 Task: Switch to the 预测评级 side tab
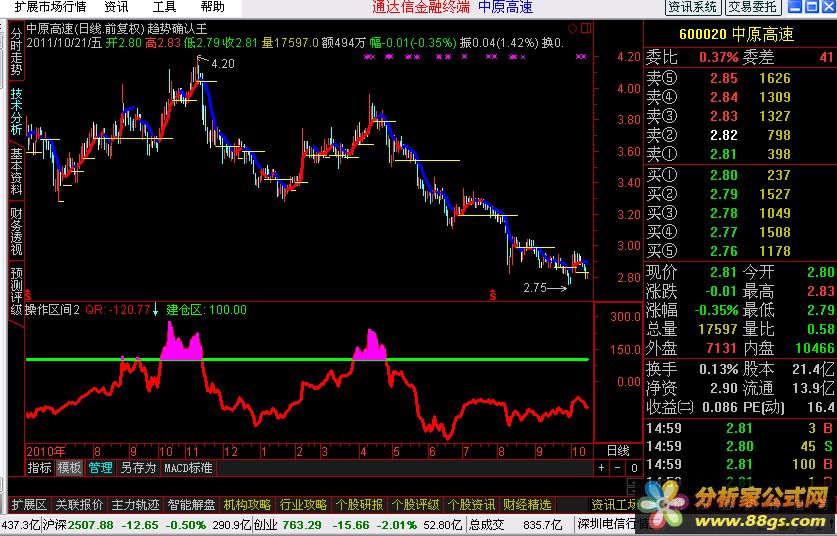pyautogui.click(x=17, y=290)
